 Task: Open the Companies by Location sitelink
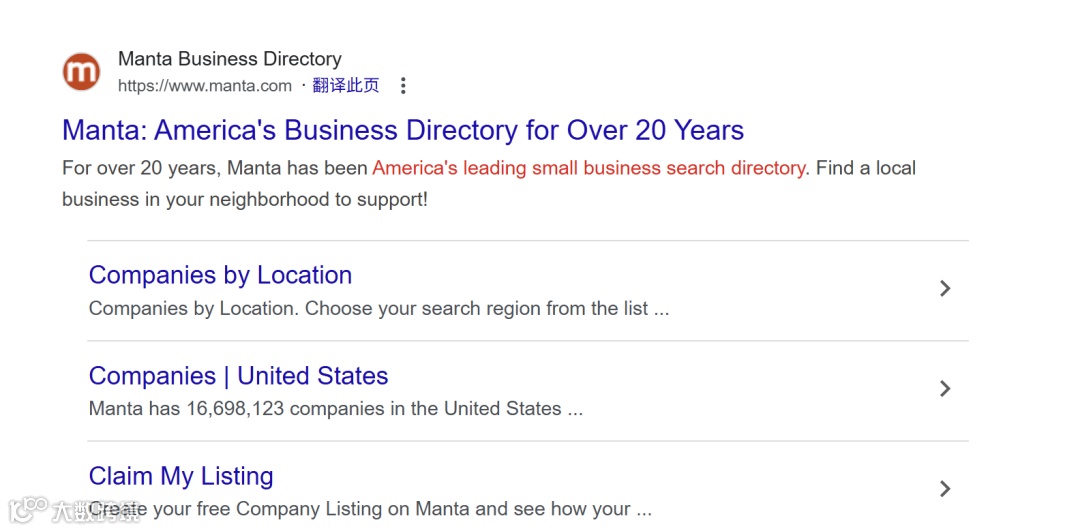[x=220, y=275]
